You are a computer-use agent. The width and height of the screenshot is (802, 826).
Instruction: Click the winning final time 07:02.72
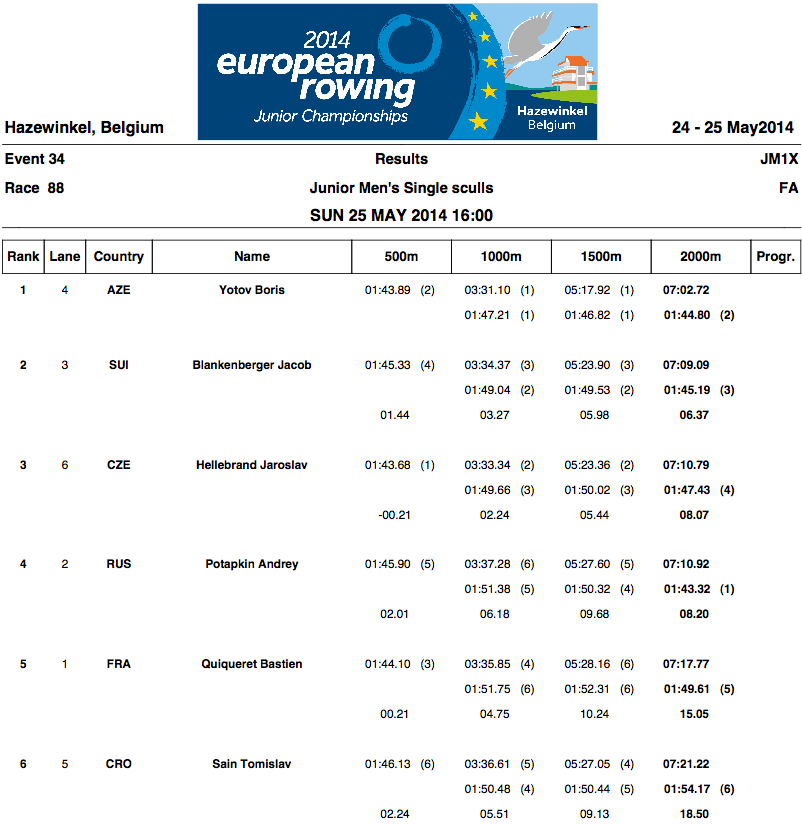click(686, 290)
